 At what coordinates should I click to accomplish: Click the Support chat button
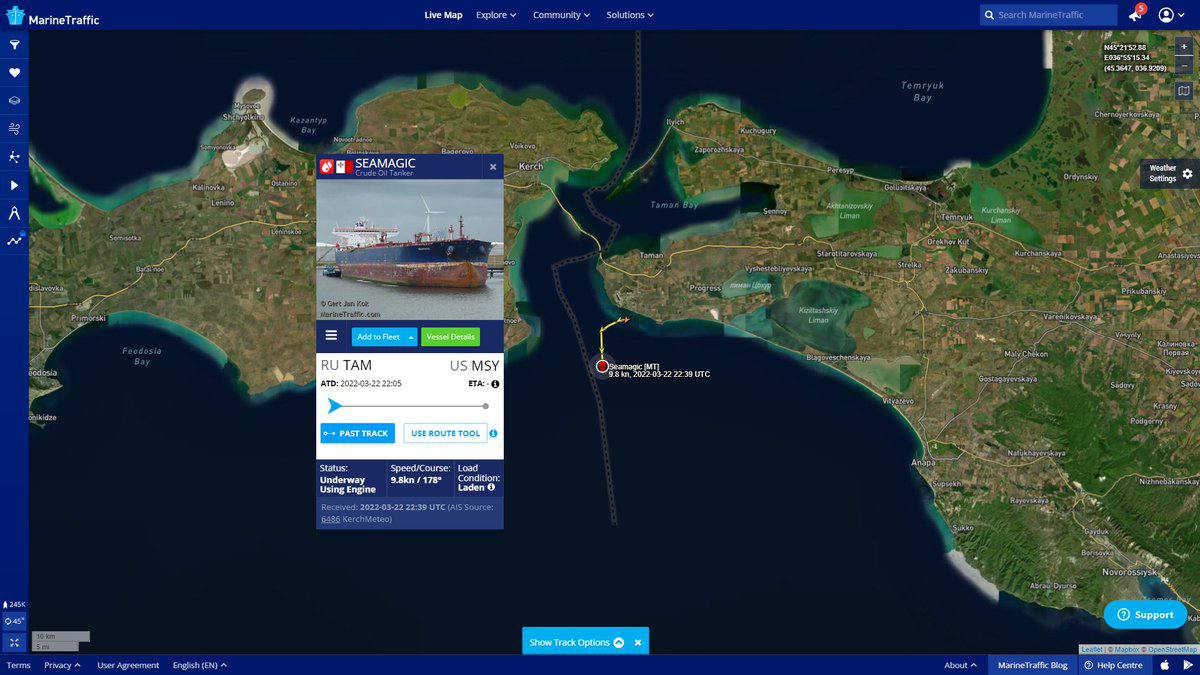(x=1145, y=614)
